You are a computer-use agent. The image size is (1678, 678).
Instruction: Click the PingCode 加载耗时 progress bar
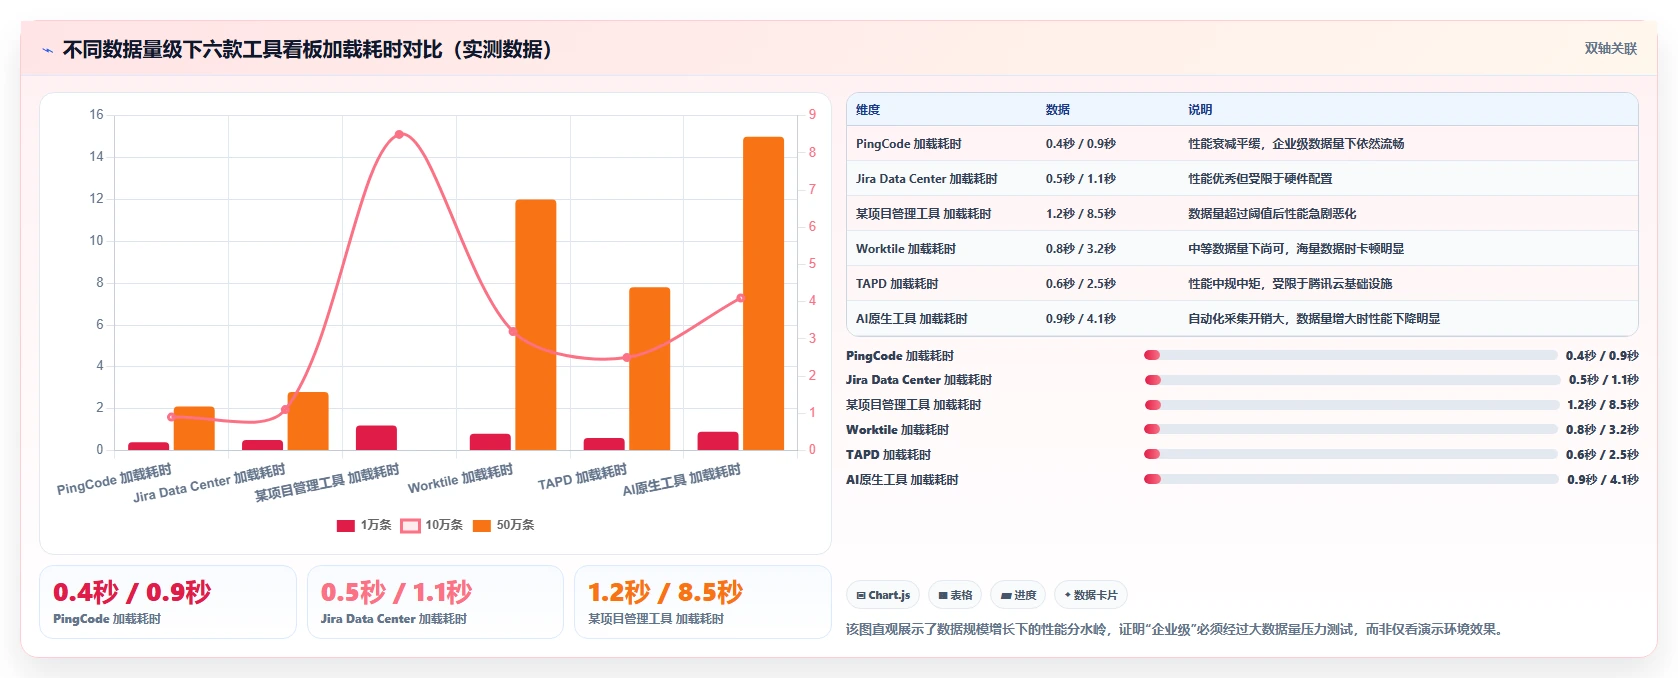(1350, 355)
